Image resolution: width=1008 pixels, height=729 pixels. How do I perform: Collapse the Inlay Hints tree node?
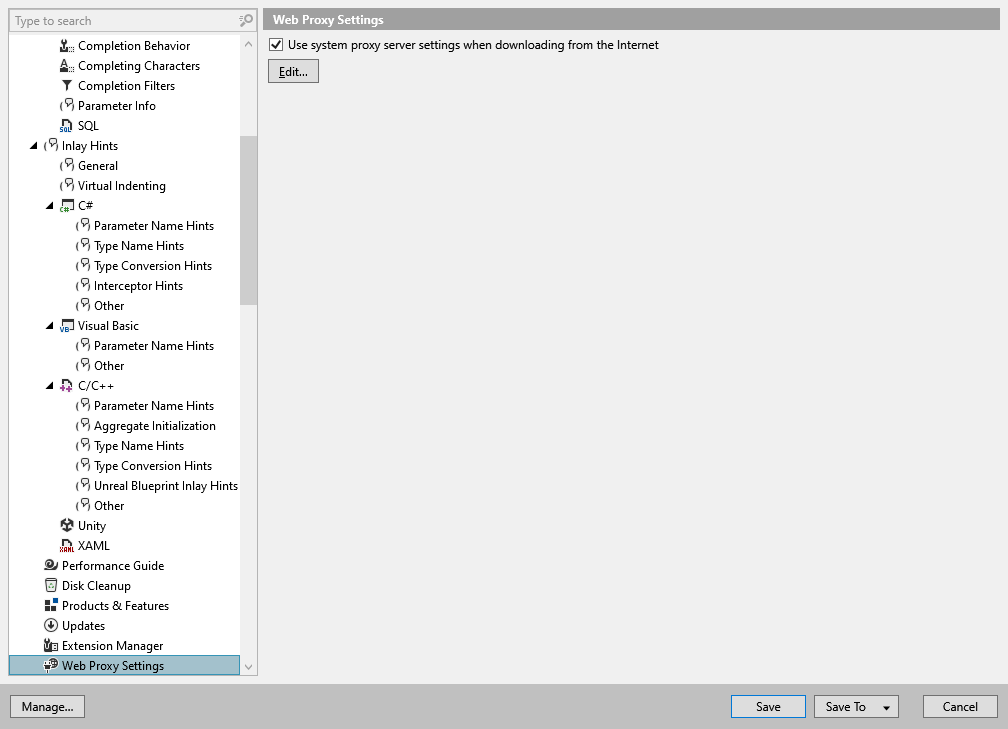point(33,145)
